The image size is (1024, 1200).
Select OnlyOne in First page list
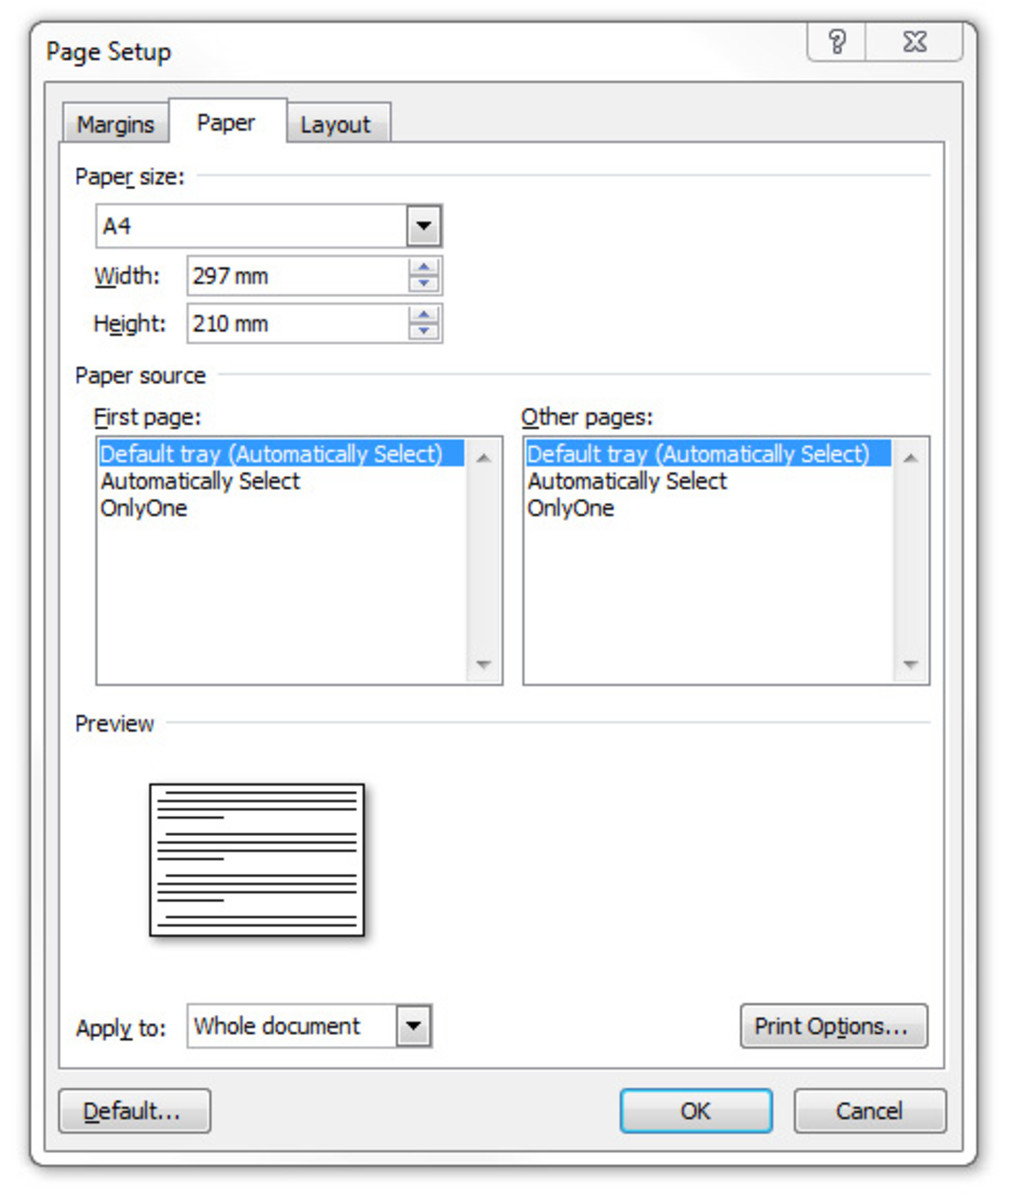(x=144, y=508)
